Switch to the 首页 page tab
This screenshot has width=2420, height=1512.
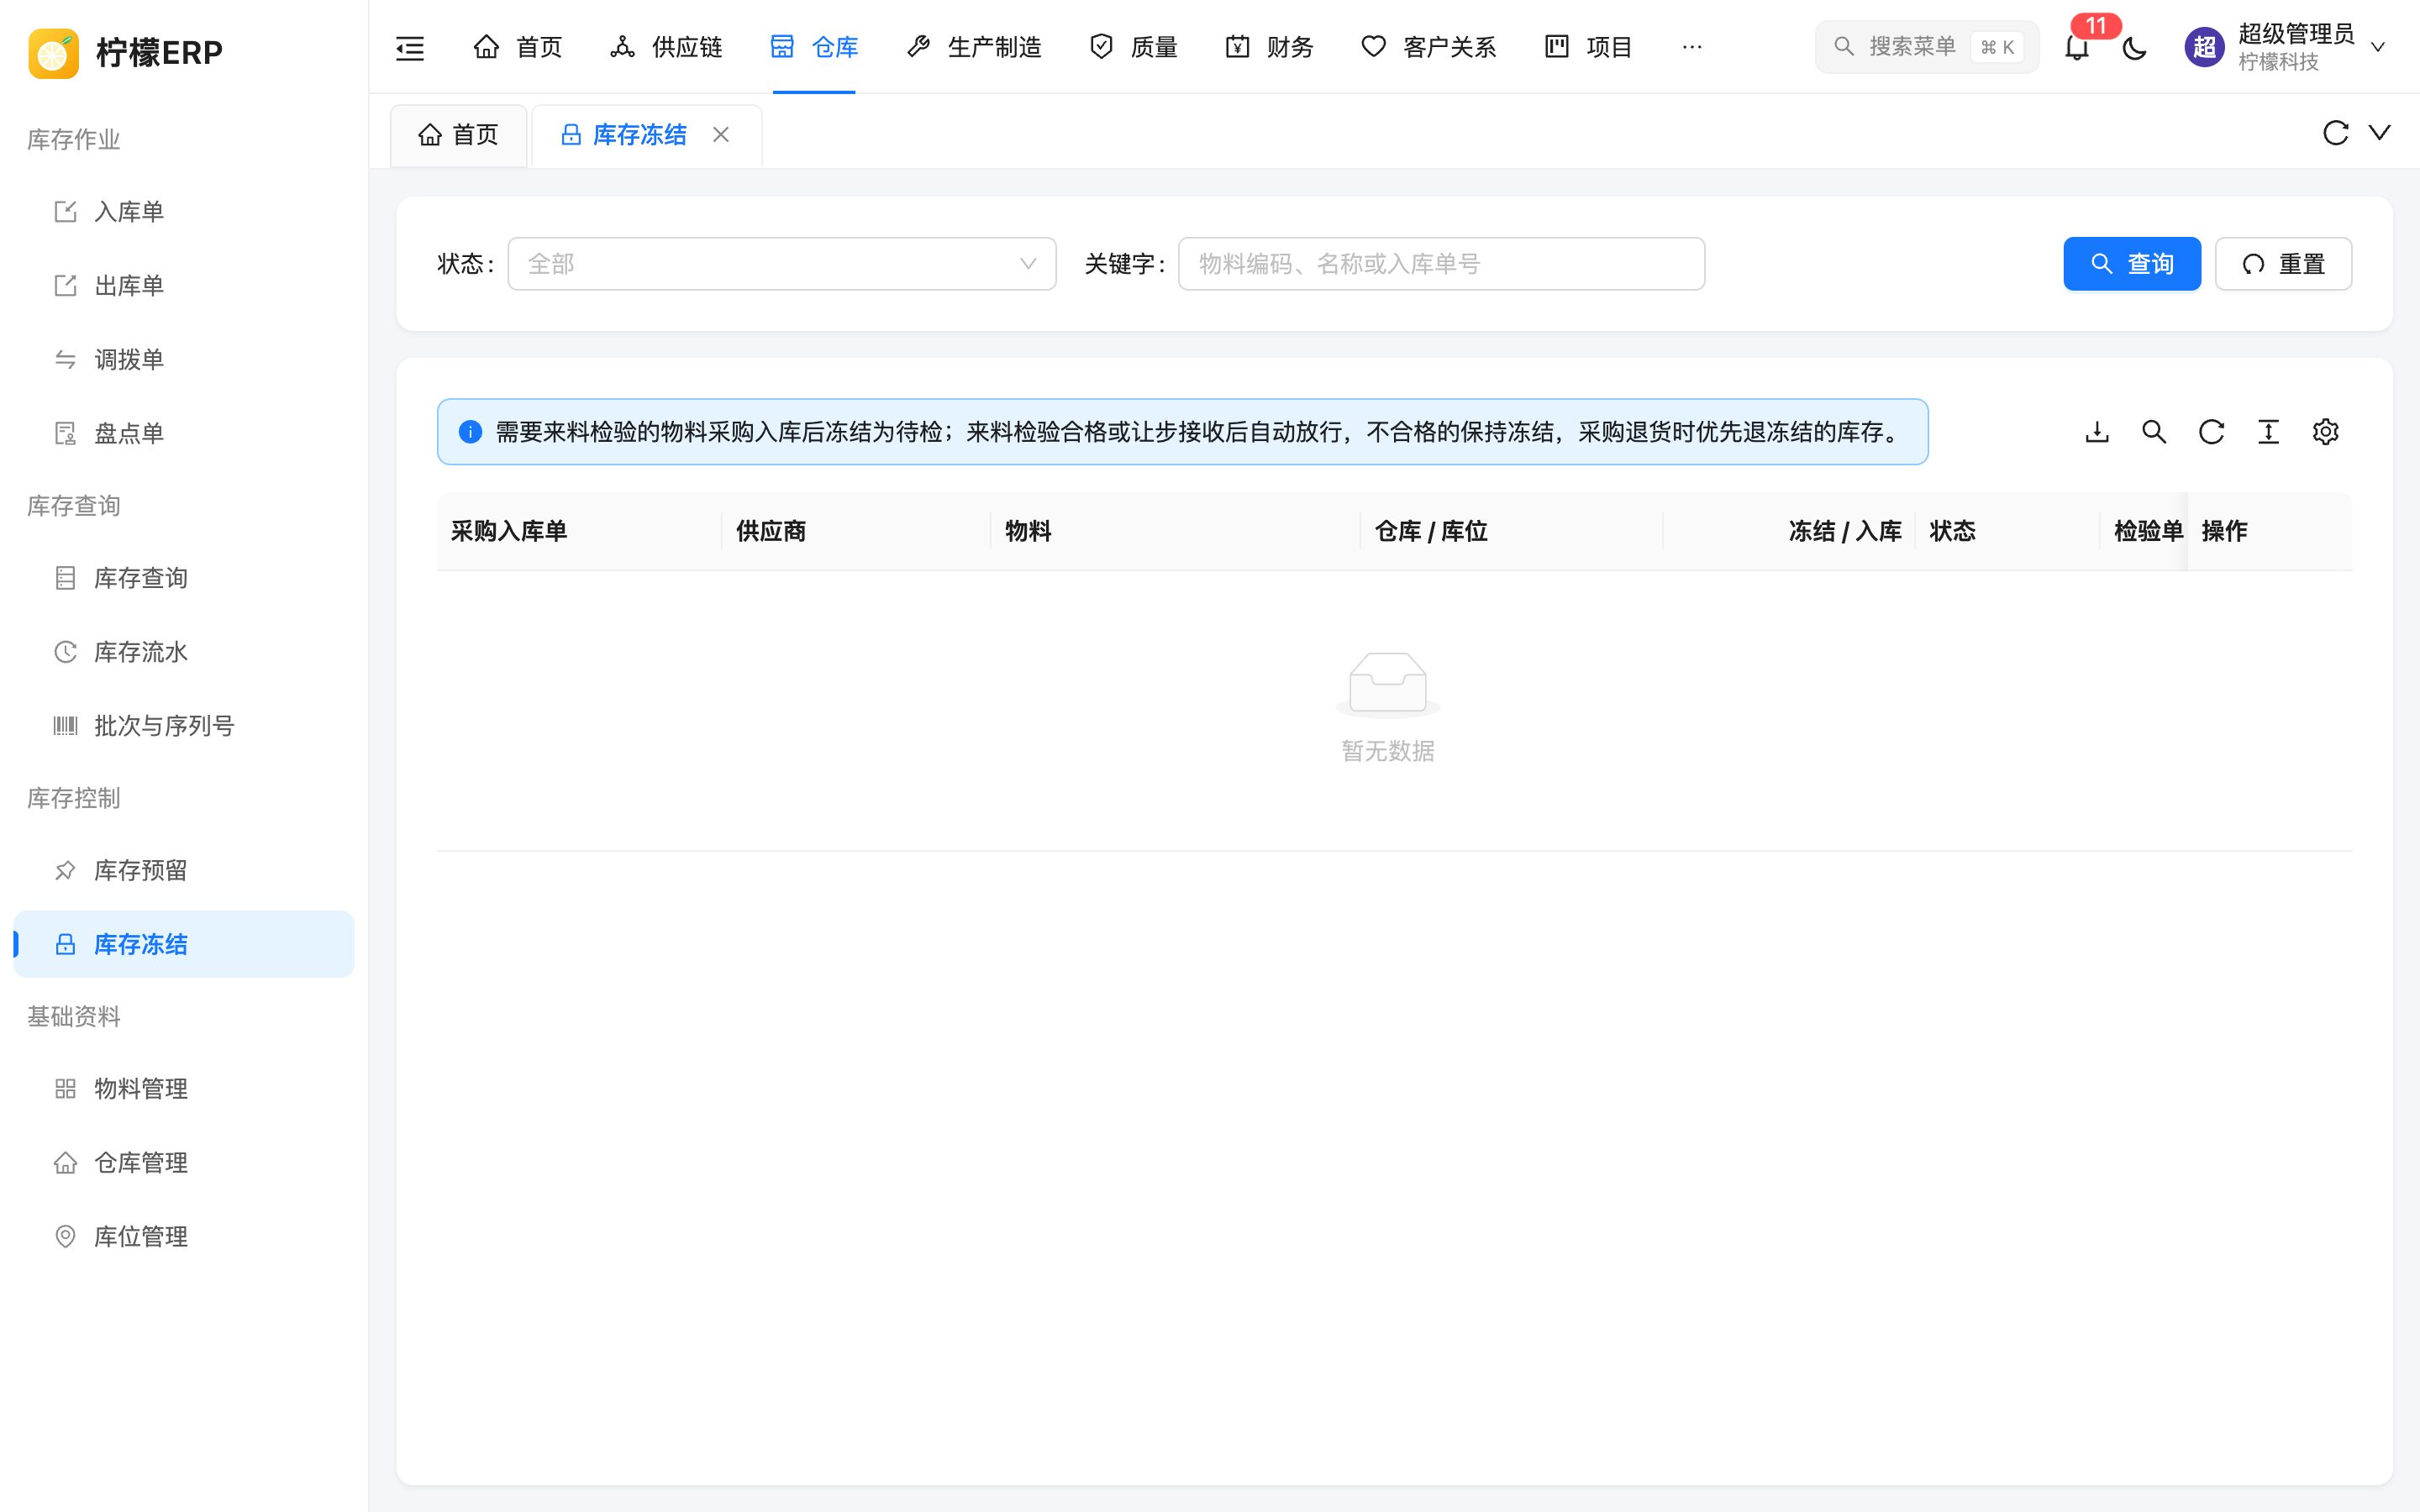click(459, 135)
